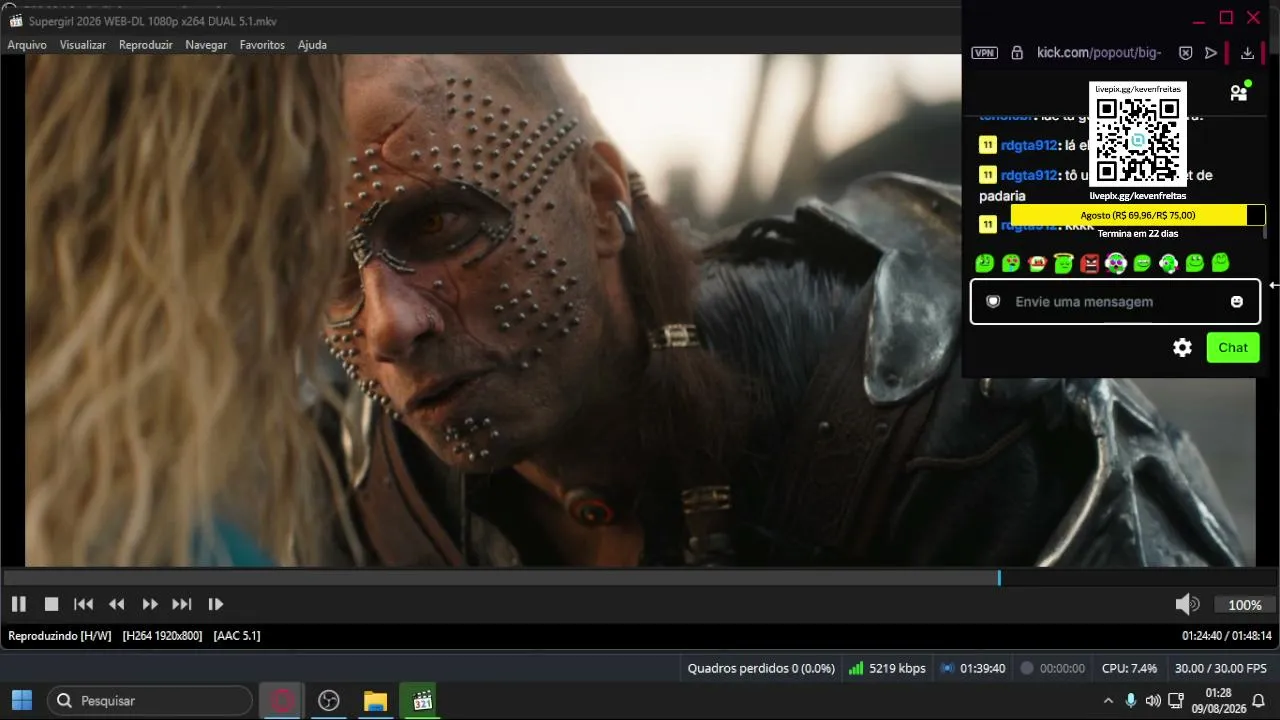This screenshot has width=1280, height=720.
Task: Pick the eighth green and white emote
Action: pyautogui.click(x=1168, y=263)
